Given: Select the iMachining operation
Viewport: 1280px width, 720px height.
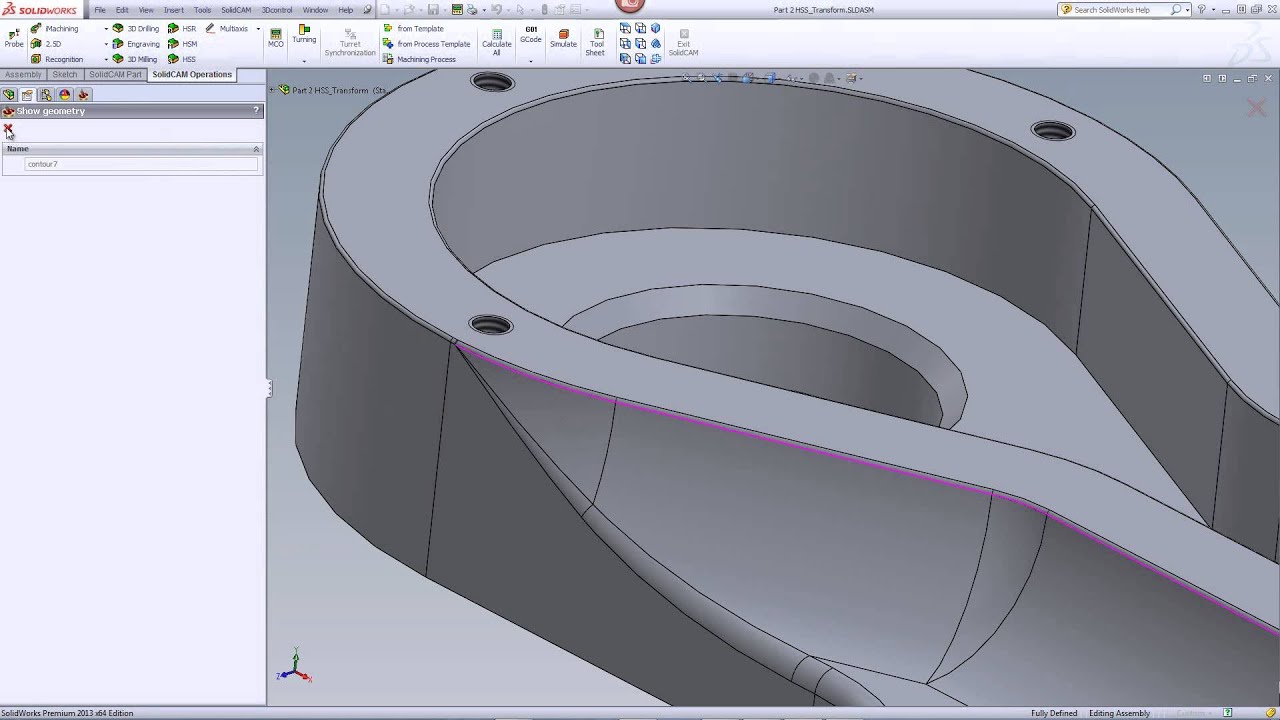Looking at the screenshot, I should [x=54, y=28].
